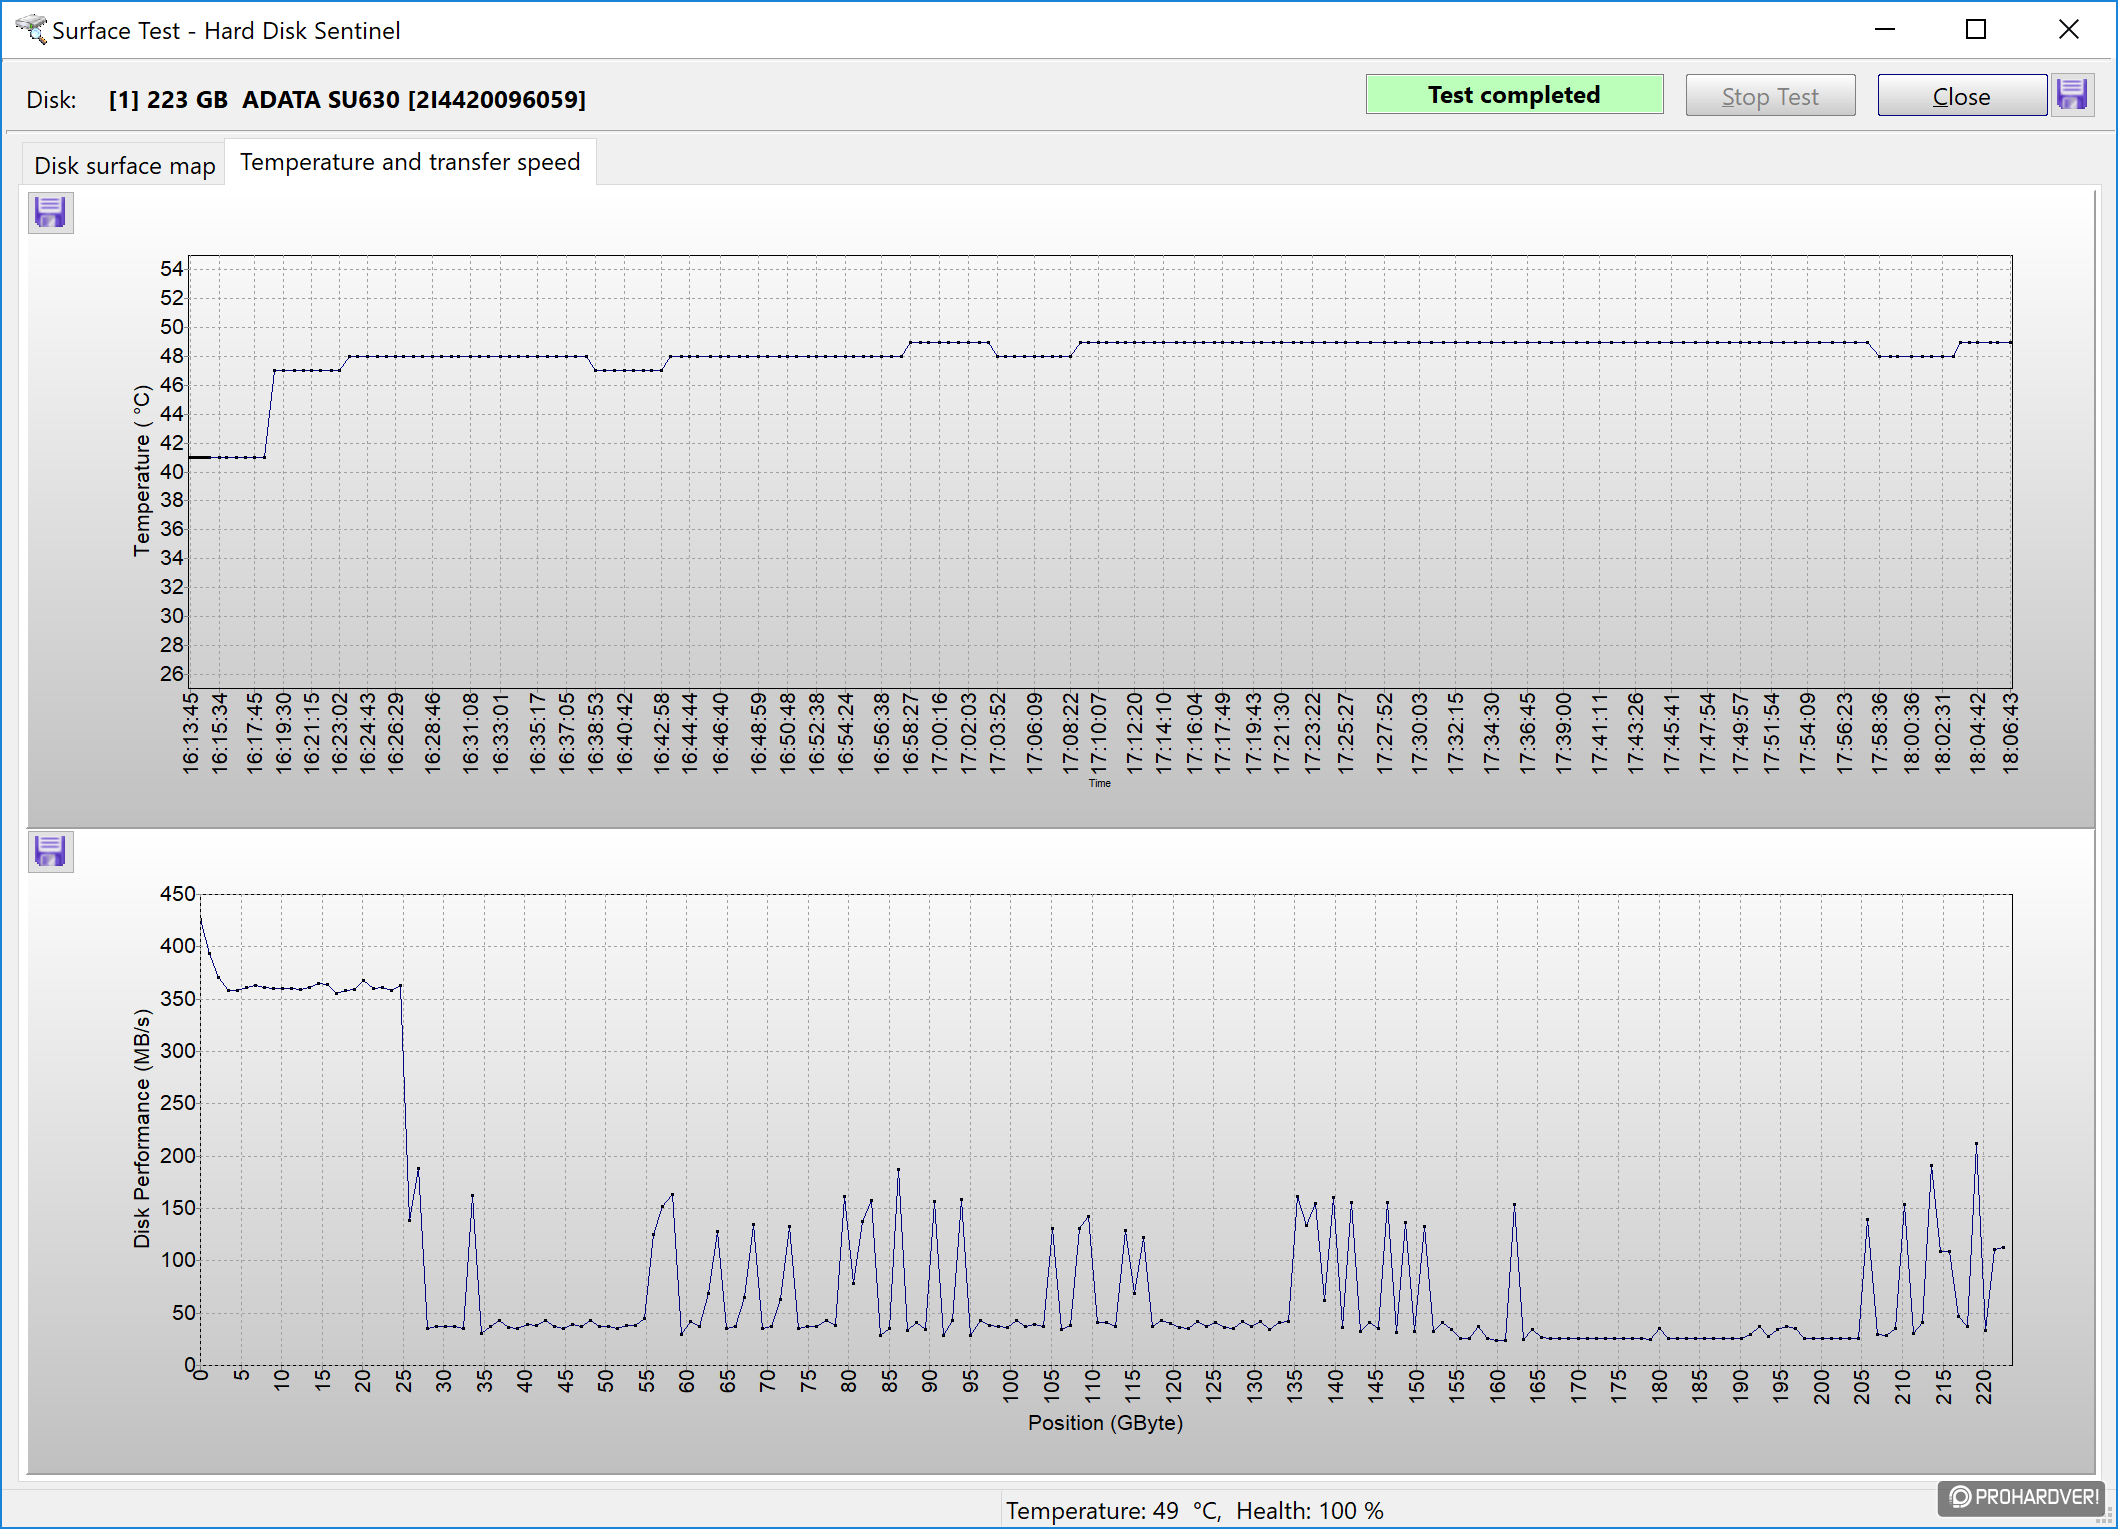The height and width of the screenshot is (1529, 2118).
Task: Save the disk performance graph with floppy icon
Action: pos(50,852)
